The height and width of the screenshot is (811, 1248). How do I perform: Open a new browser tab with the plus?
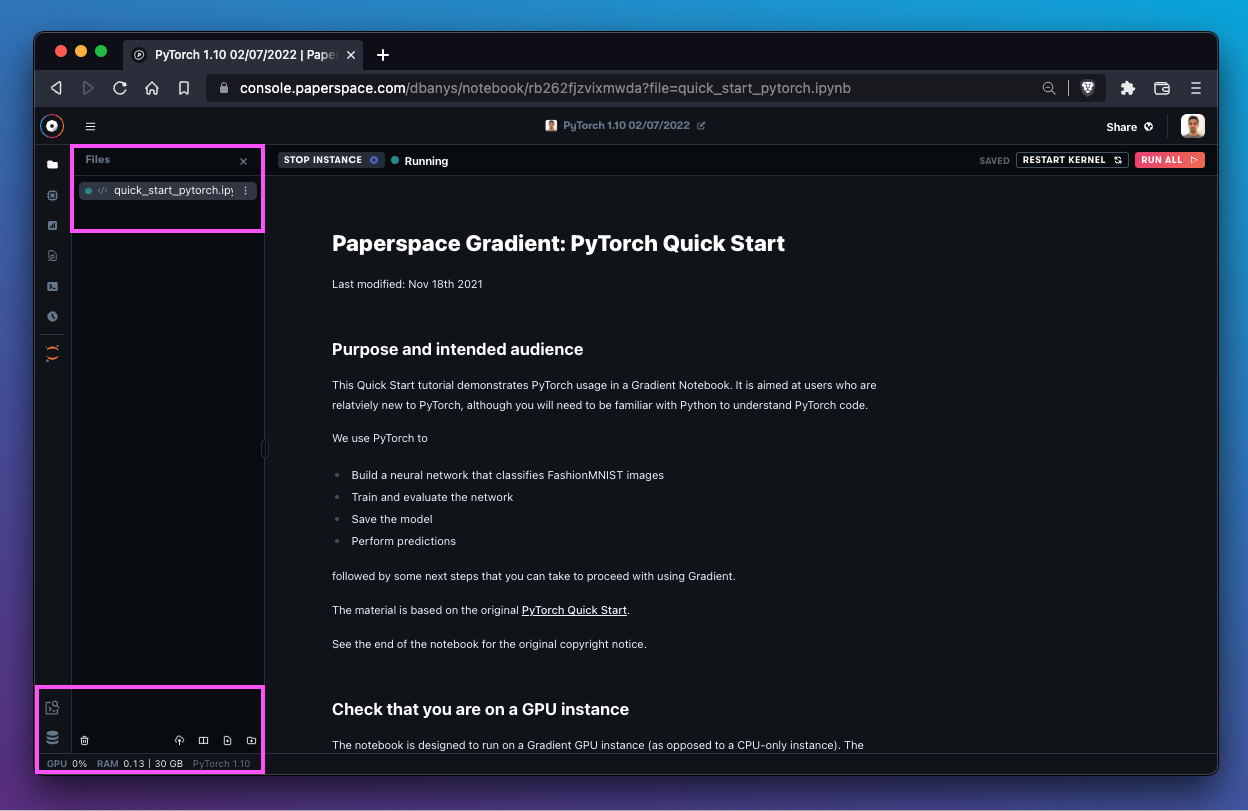(x=383, y=55)
